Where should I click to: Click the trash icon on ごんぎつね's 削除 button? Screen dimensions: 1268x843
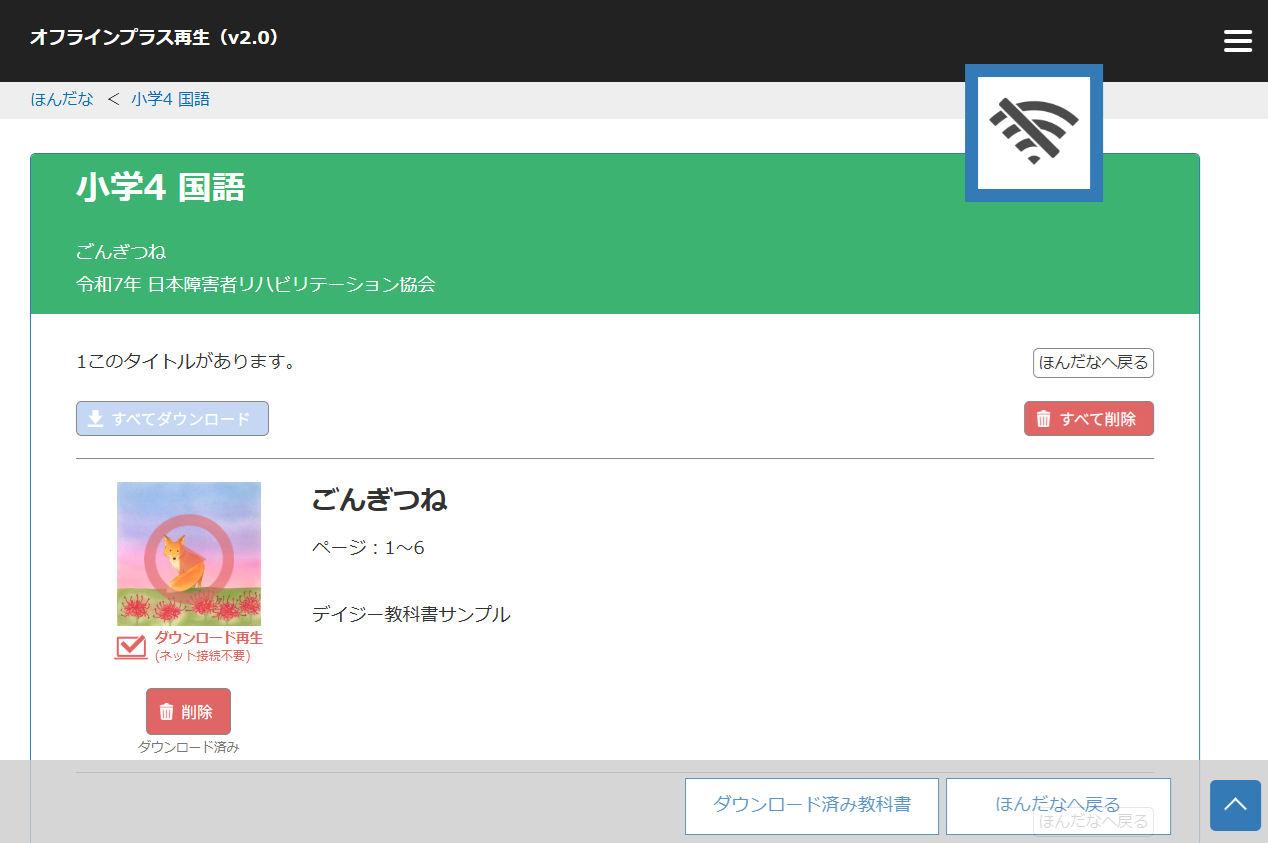pos(167,712)
